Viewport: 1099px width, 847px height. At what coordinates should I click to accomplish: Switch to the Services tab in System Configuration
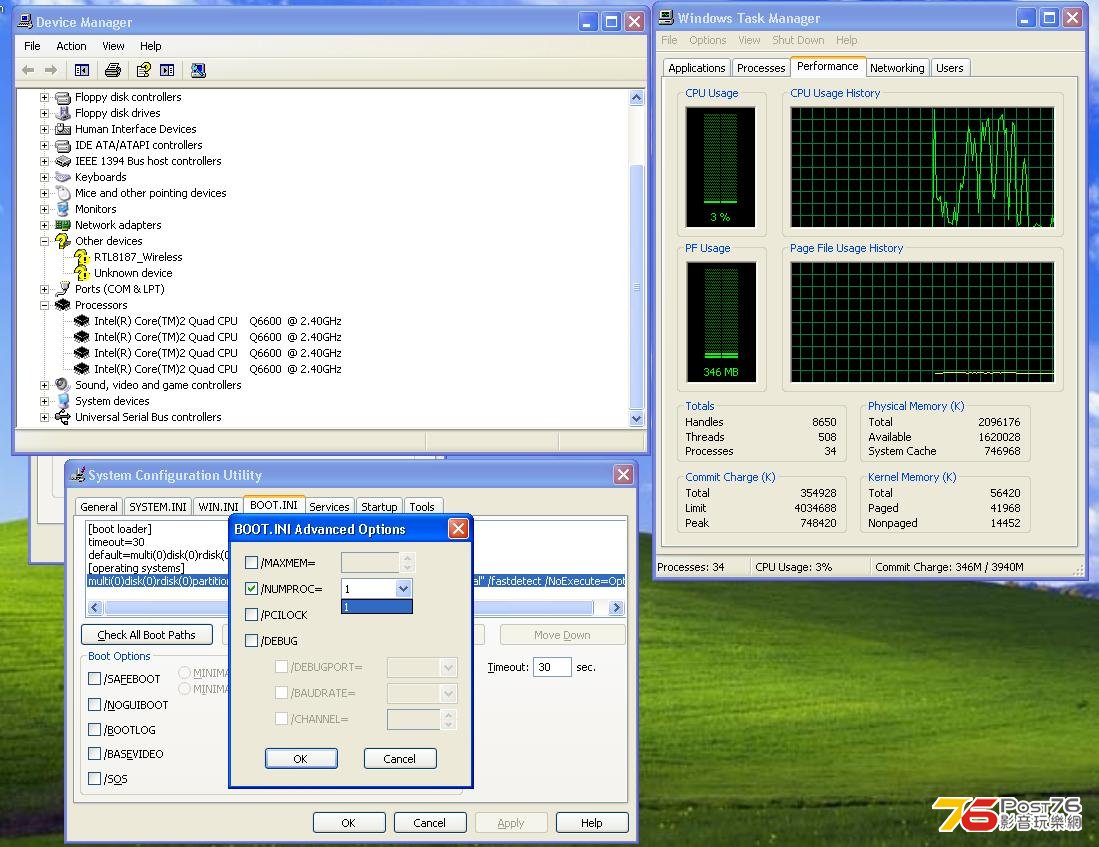(329, 506)
